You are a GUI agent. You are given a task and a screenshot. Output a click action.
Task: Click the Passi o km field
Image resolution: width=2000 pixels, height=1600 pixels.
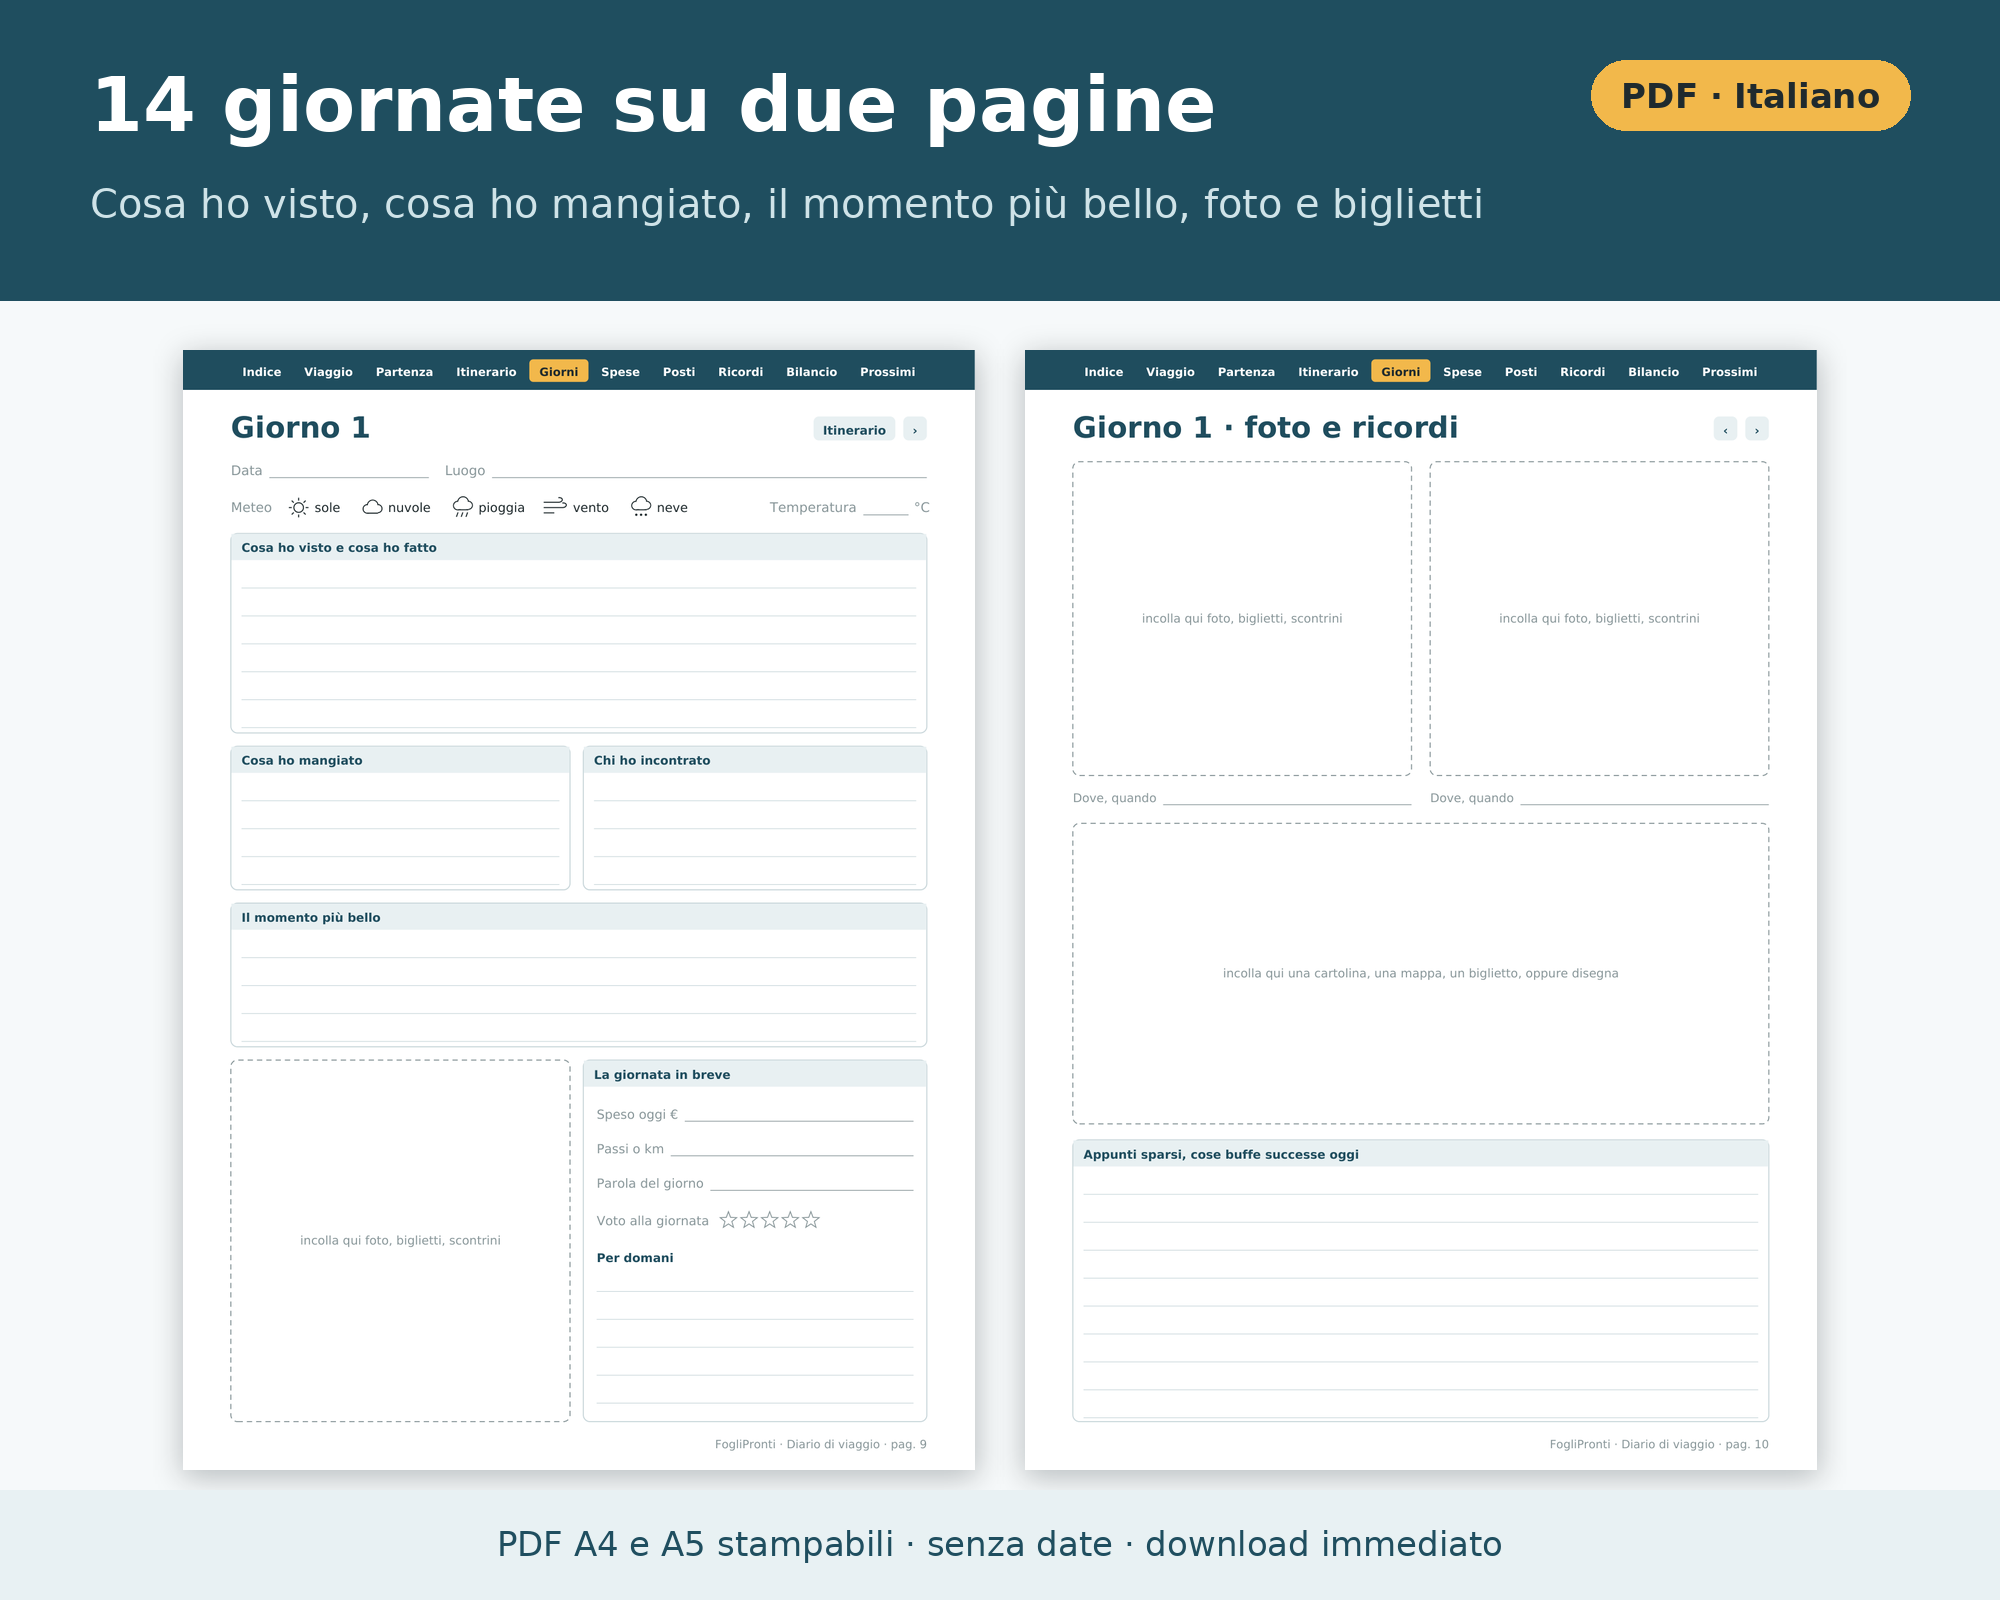[x=792, y=1149]
